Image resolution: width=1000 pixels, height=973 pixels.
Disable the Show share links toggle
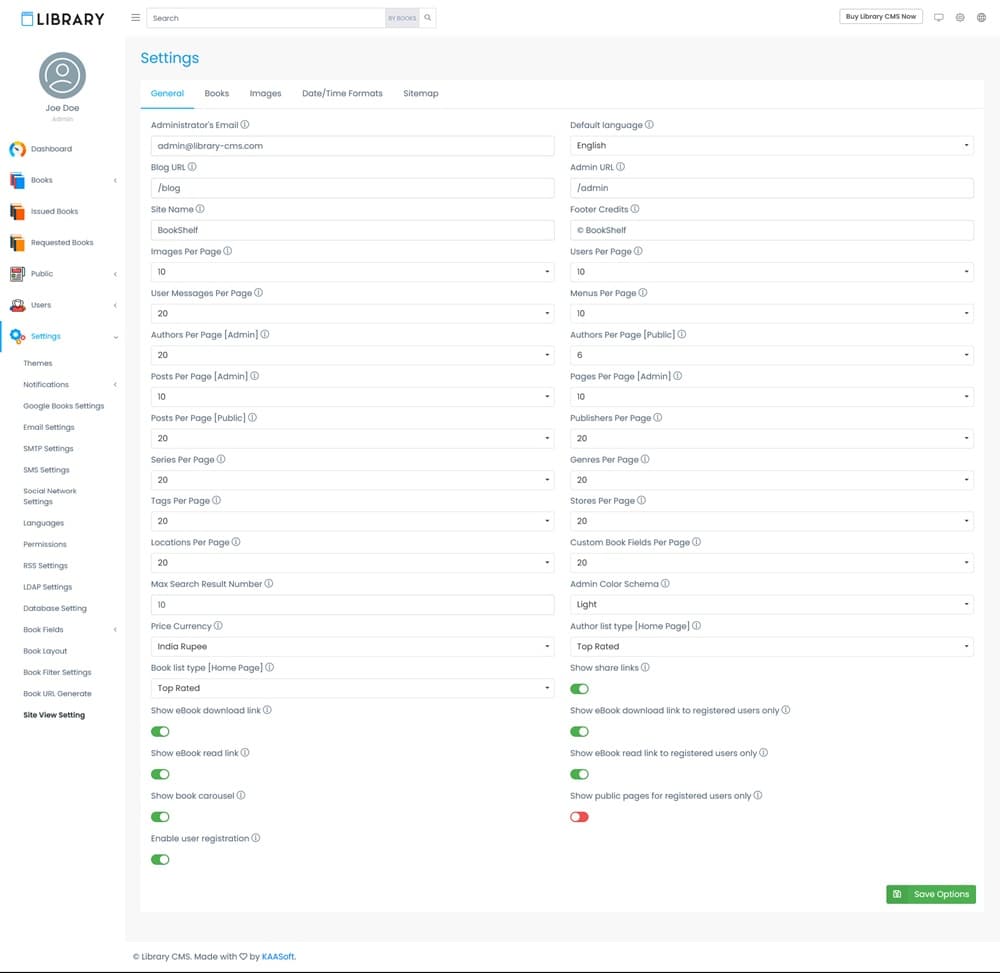pyautogui.click(x=579, y=689)
